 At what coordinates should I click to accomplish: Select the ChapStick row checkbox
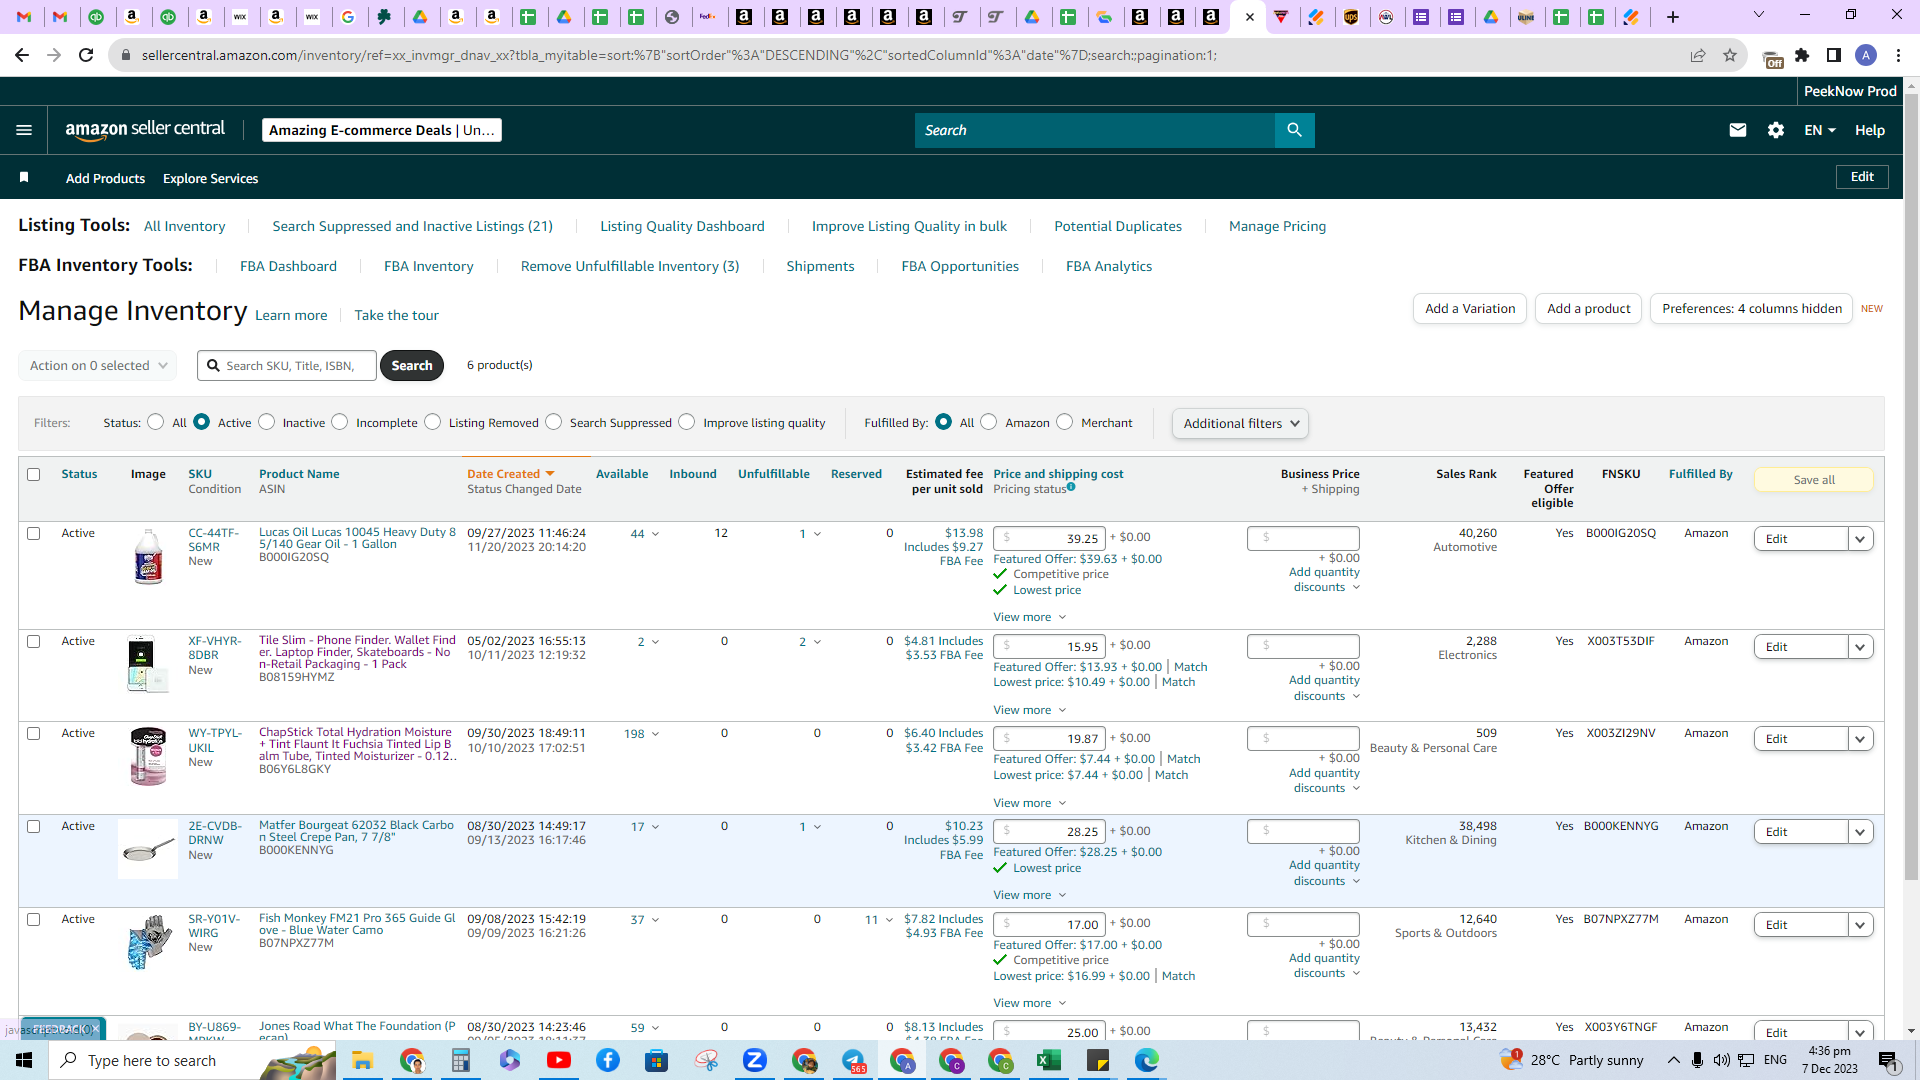[x=34, y=733]
